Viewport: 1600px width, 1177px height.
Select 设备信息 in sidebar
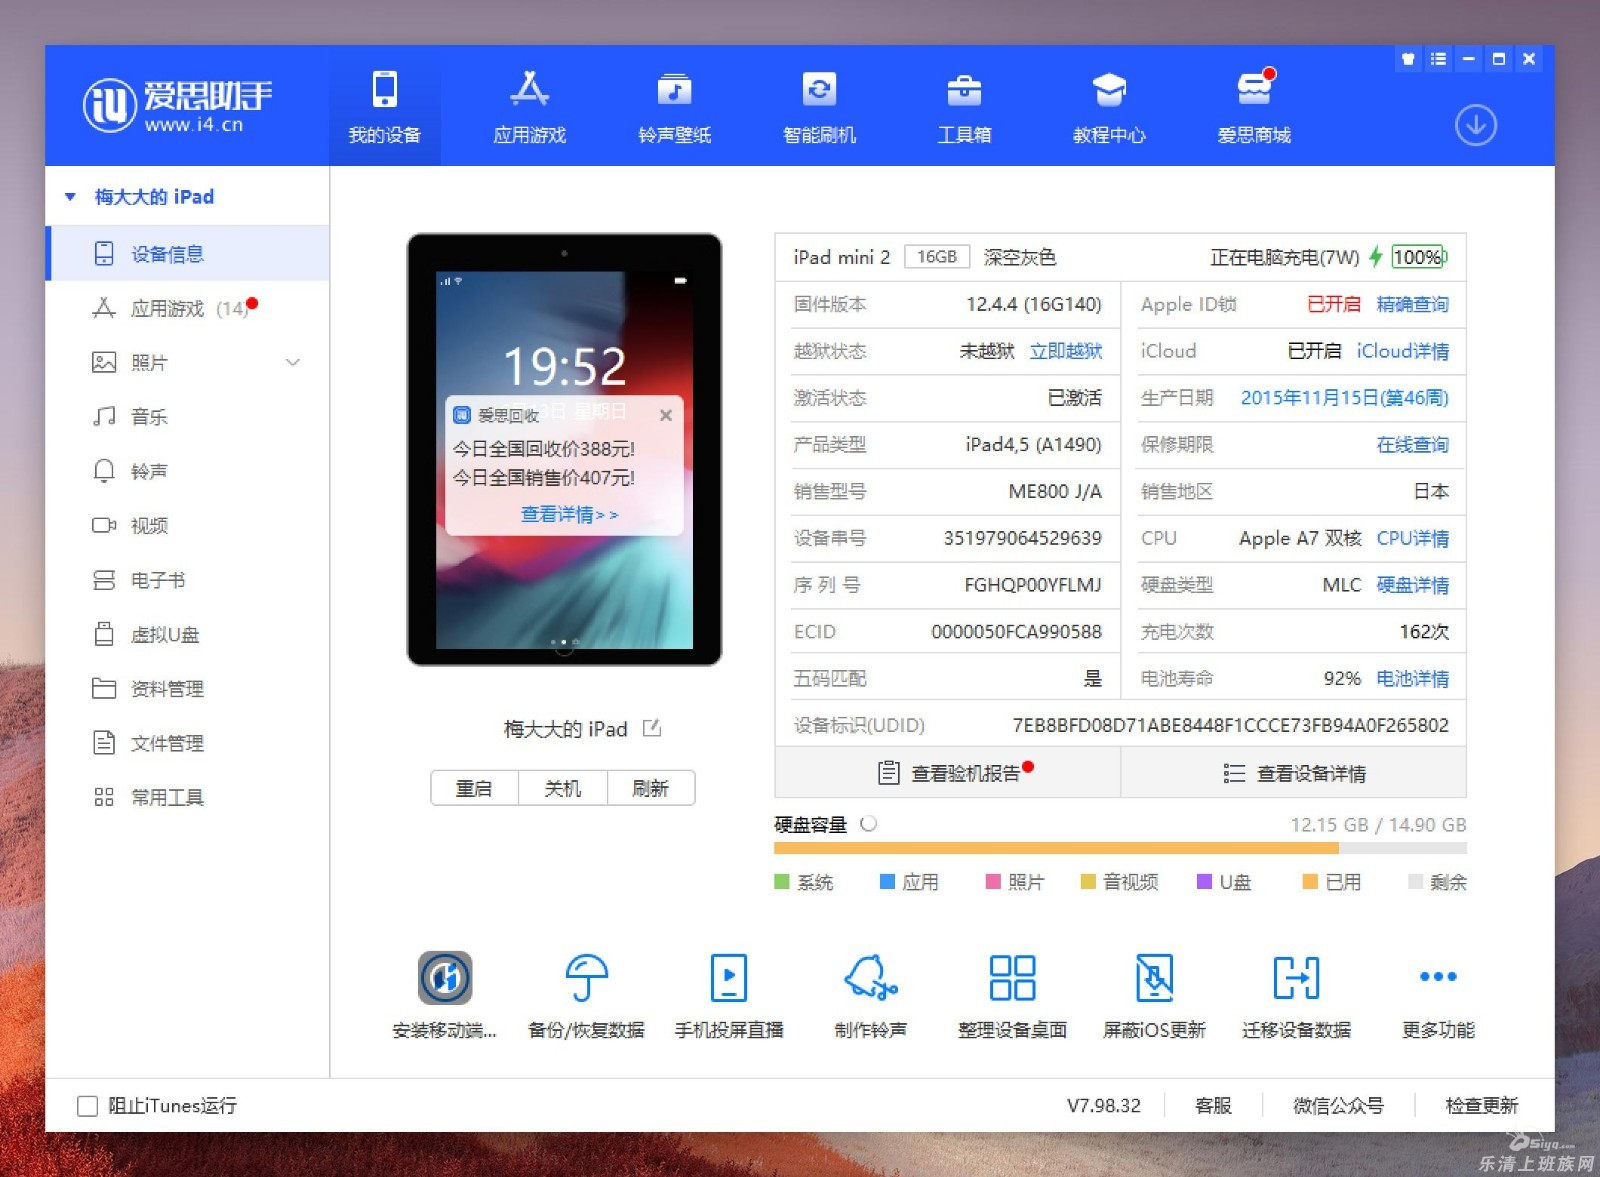(187, 254)
